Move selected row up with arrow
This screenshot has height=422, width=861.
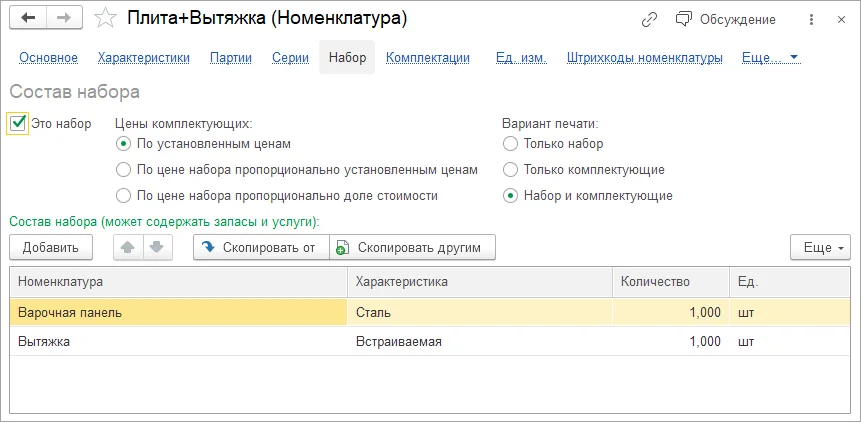click(128, 247)
